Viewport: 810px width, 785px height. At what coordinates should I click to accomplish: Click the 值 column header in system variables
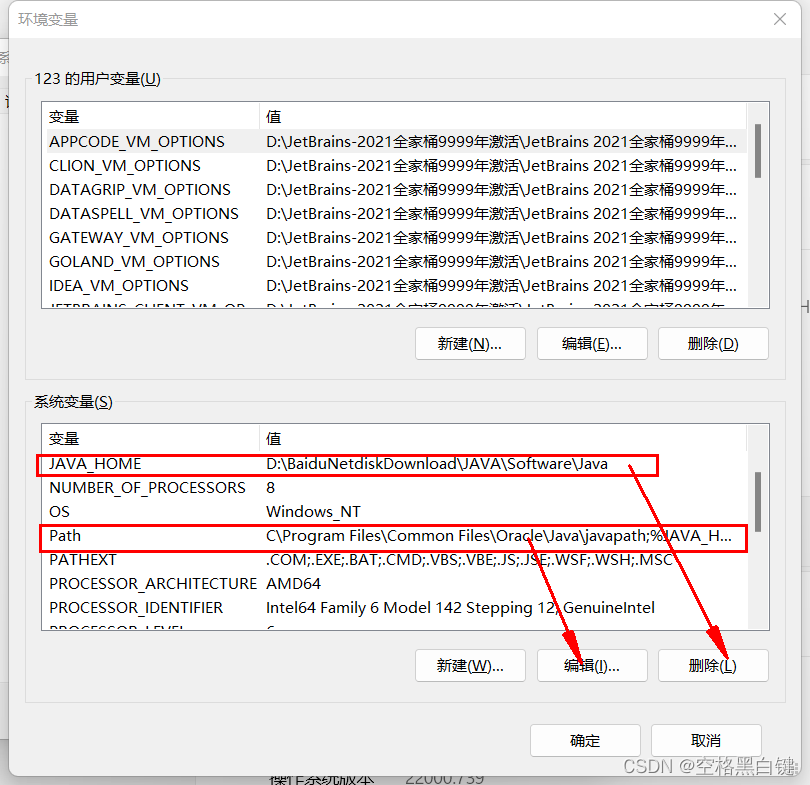click(503, 439)
